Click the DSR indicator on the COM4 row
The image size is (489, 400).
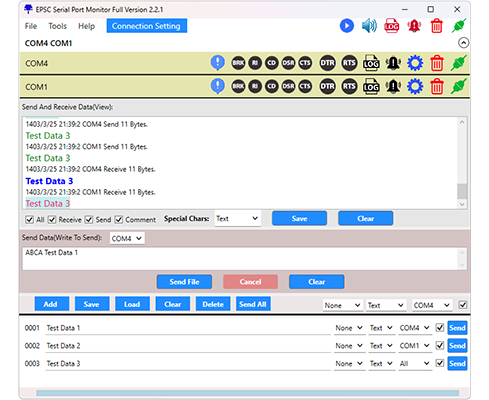(x=288, y=63)
